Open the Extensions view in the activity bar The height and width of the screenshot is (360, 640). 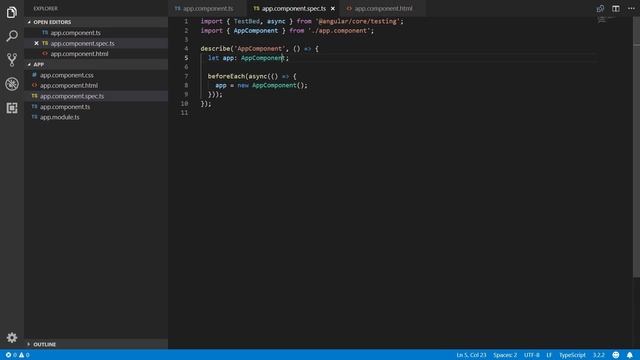coord(12,108)
